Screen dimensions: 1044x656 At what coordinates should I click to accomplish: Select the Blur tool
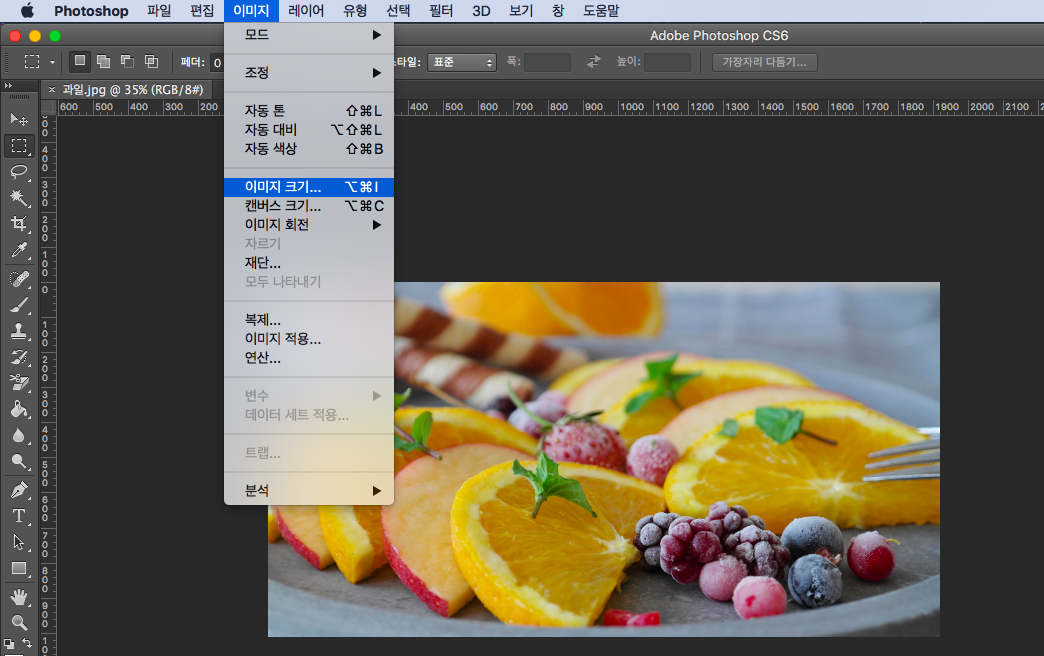click(x=19, y=435)
